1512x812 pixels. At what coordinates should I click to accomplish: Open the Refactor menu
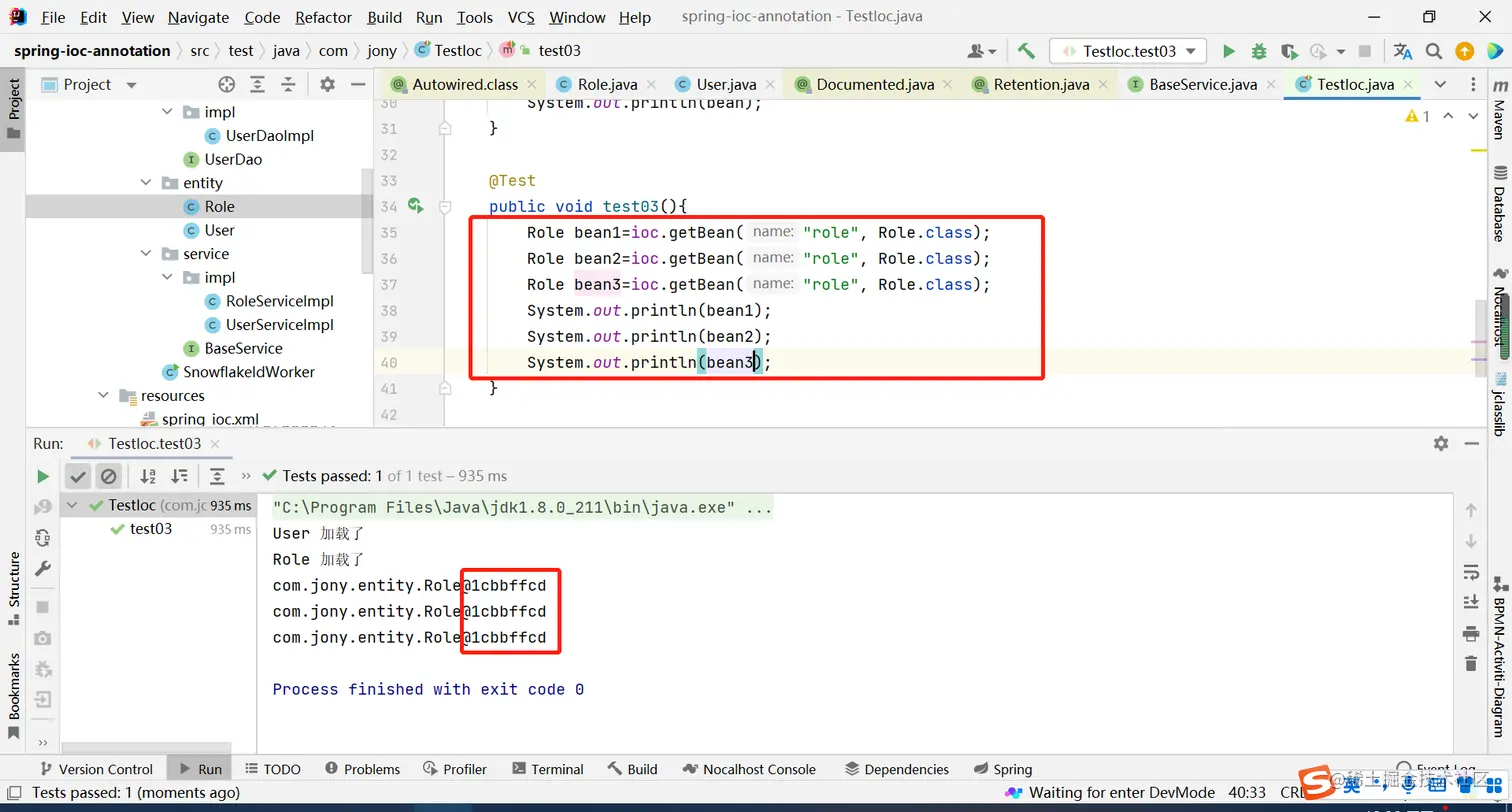(x=323, y=17)
